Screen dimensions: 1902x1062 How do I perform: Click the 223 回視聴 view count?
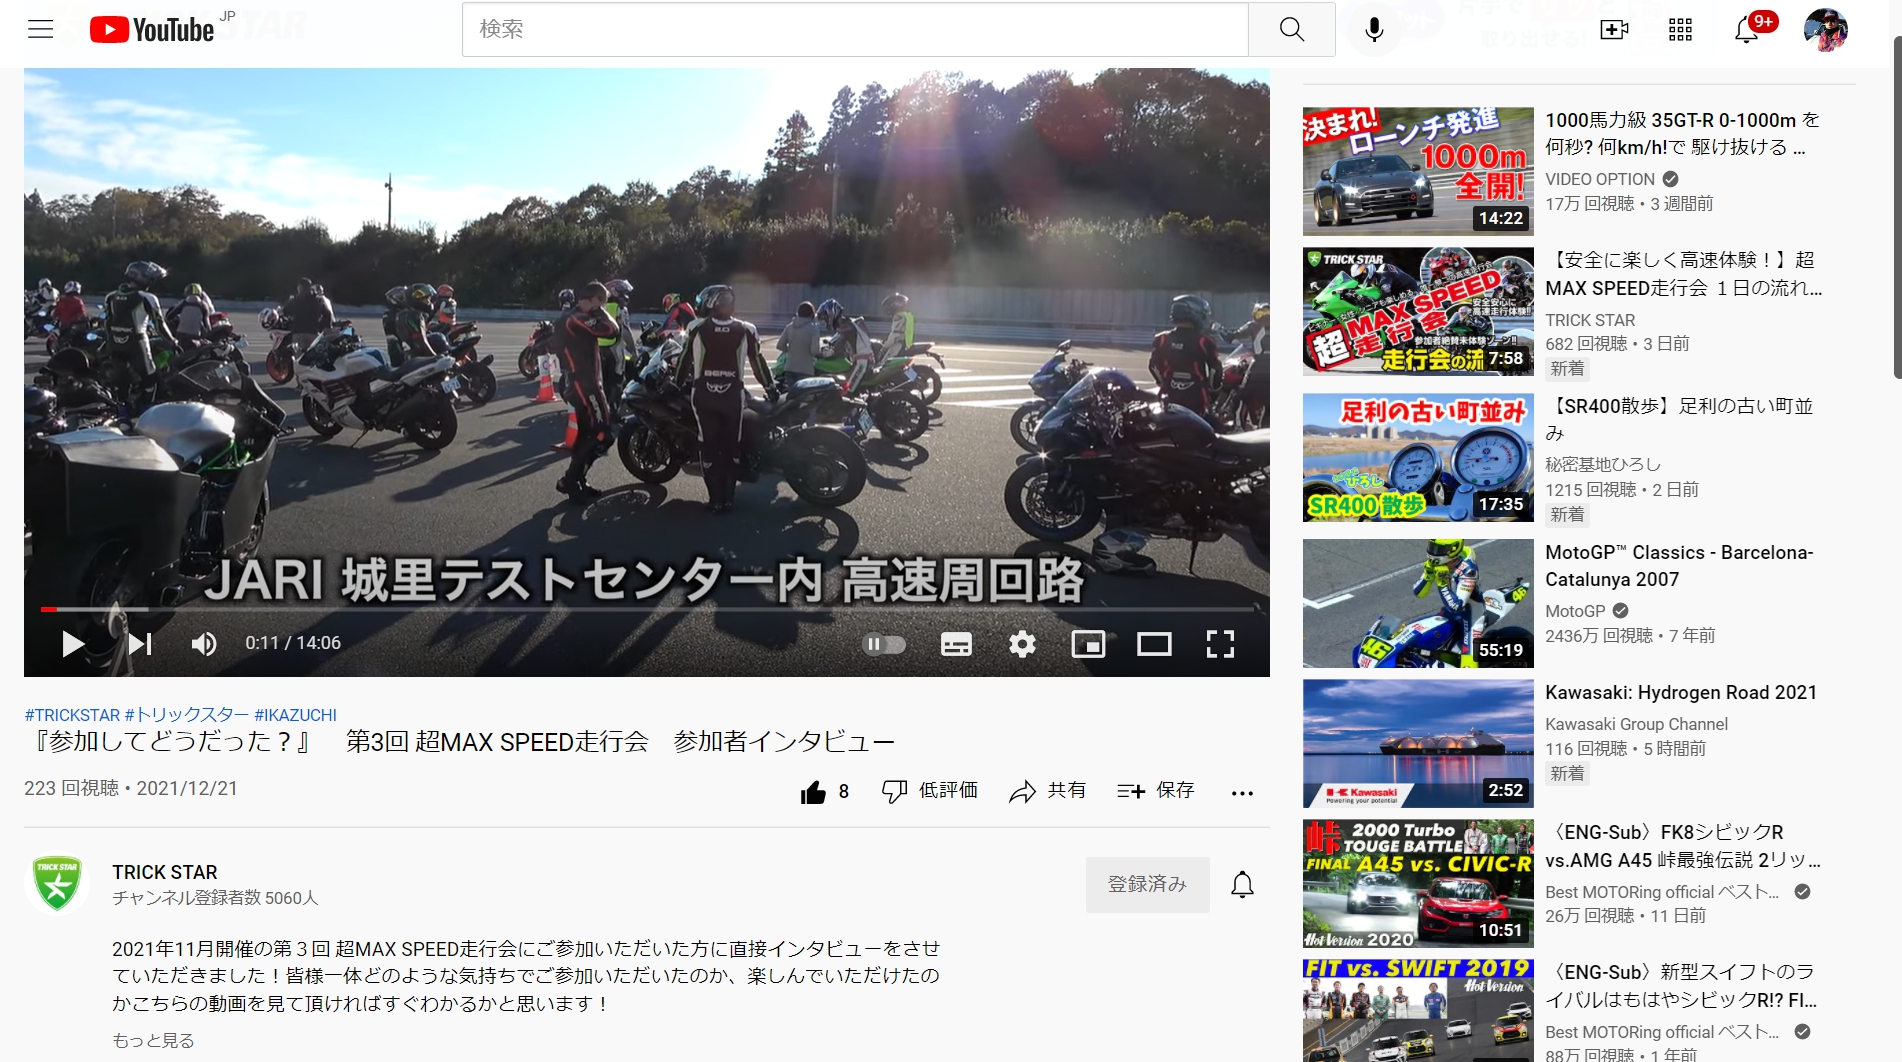pyautogui.click(x=71, y=788)
